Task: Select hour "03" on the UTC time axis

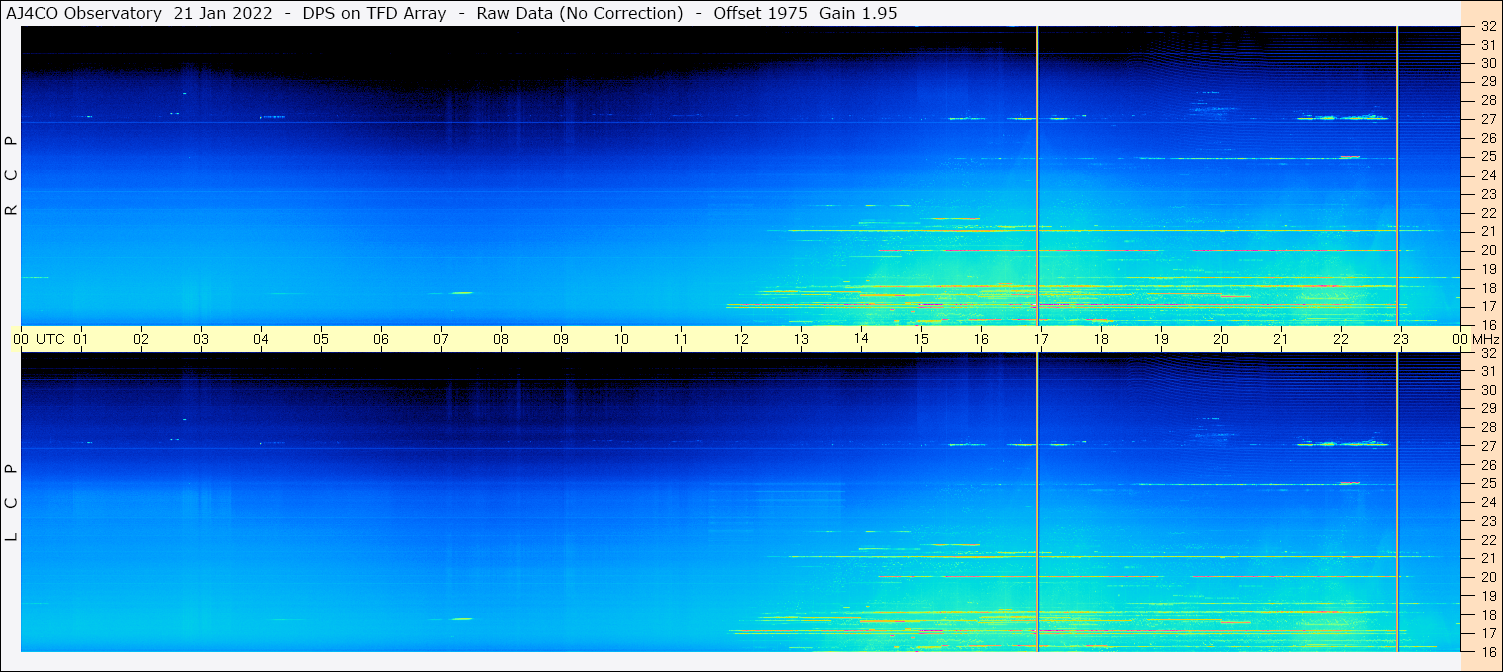Action: (201, 339)
